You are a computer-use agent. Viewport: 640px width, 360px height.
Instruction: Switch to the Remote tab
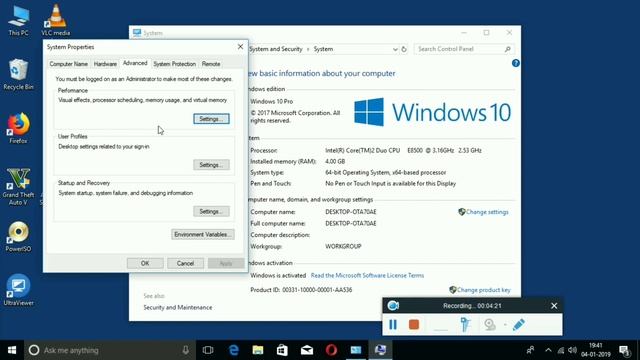(211, 64)
